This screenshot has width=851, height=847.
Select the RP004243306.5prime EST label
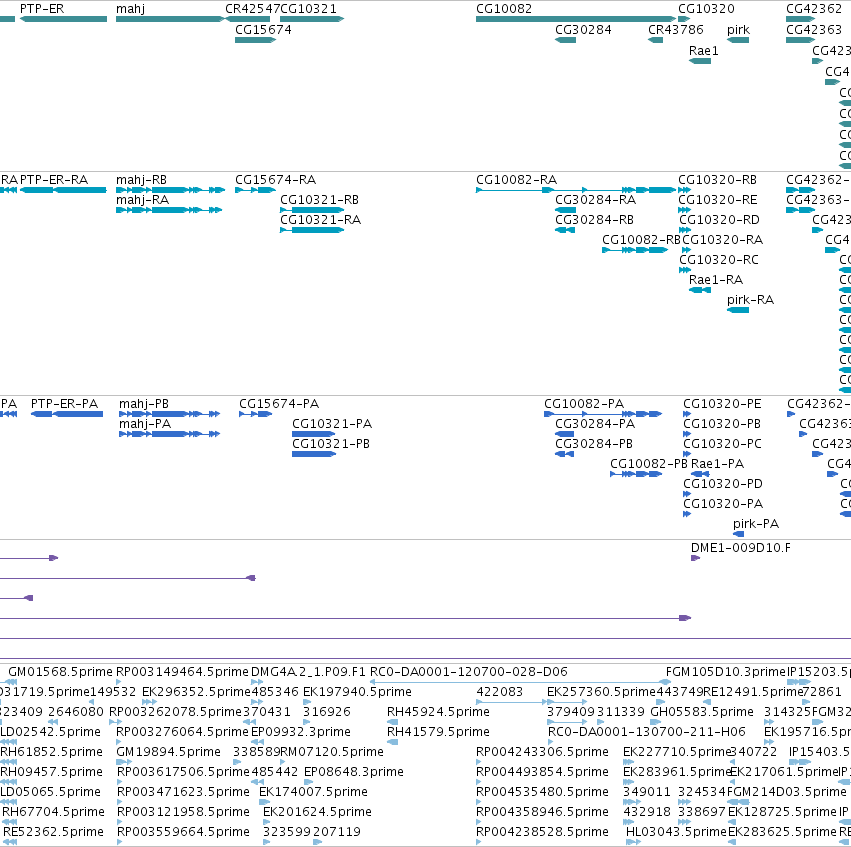pos(542,752)
